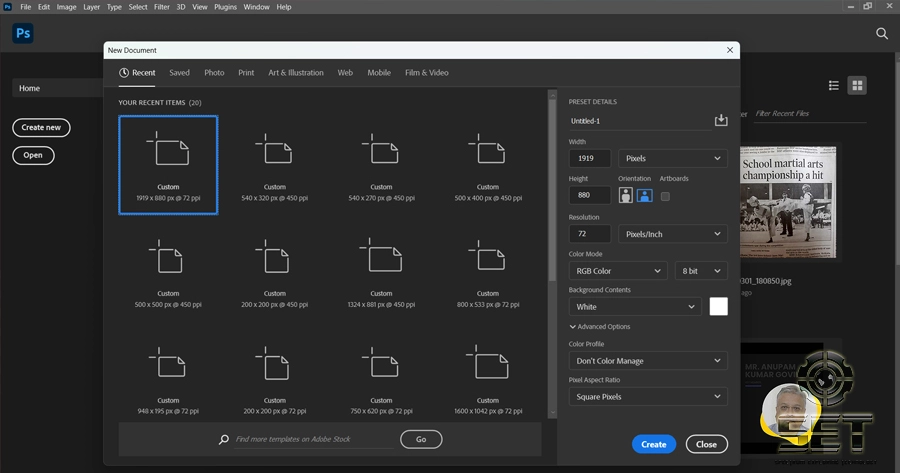Viewport: 900px width, 473px height.
Task: Toggle the Artboards checkbox
Action: [x=665, y=196]
